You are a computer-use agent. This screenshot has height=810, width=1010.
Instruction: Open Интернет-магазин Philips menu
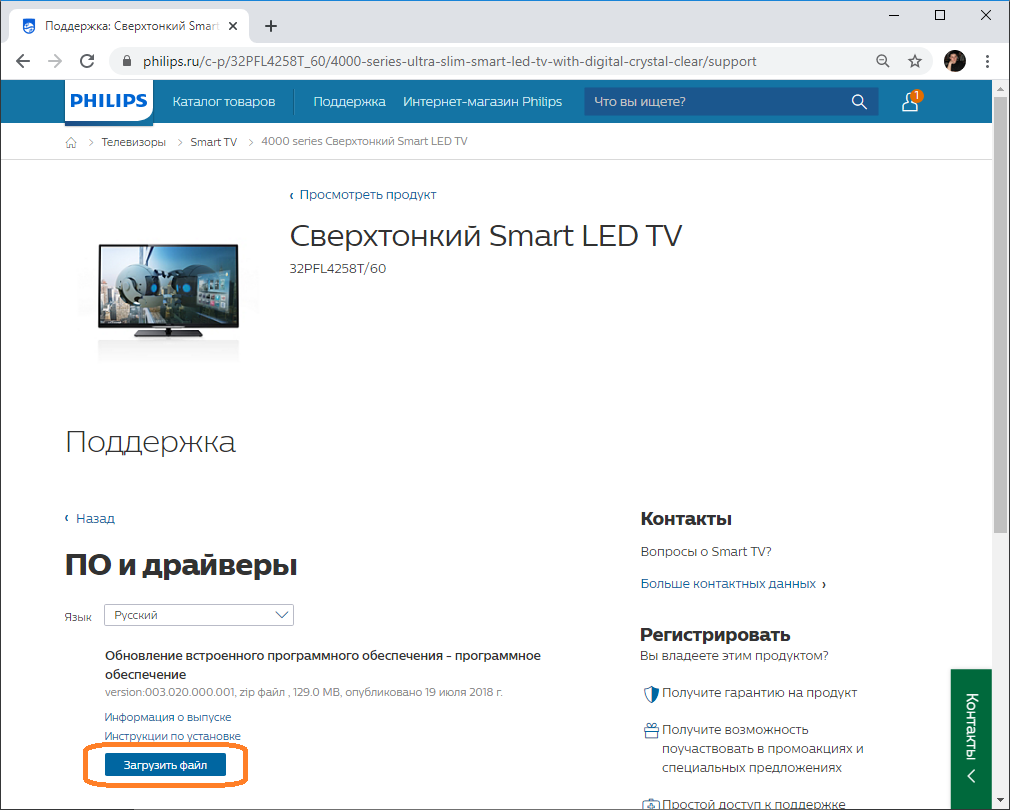coord(482,102)
